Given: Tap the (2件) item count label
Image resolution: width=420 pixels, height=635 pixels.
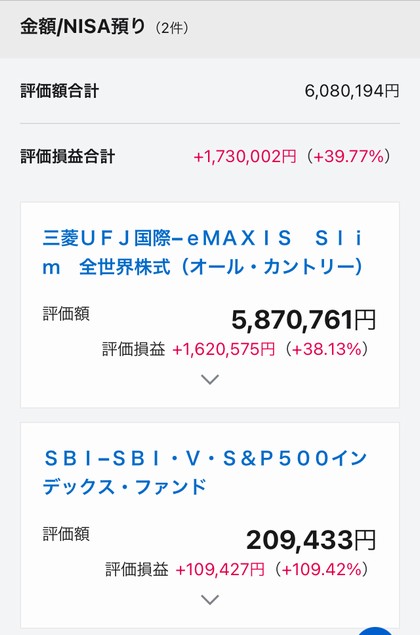Looking at the screenshot, I should coord(172,28).
